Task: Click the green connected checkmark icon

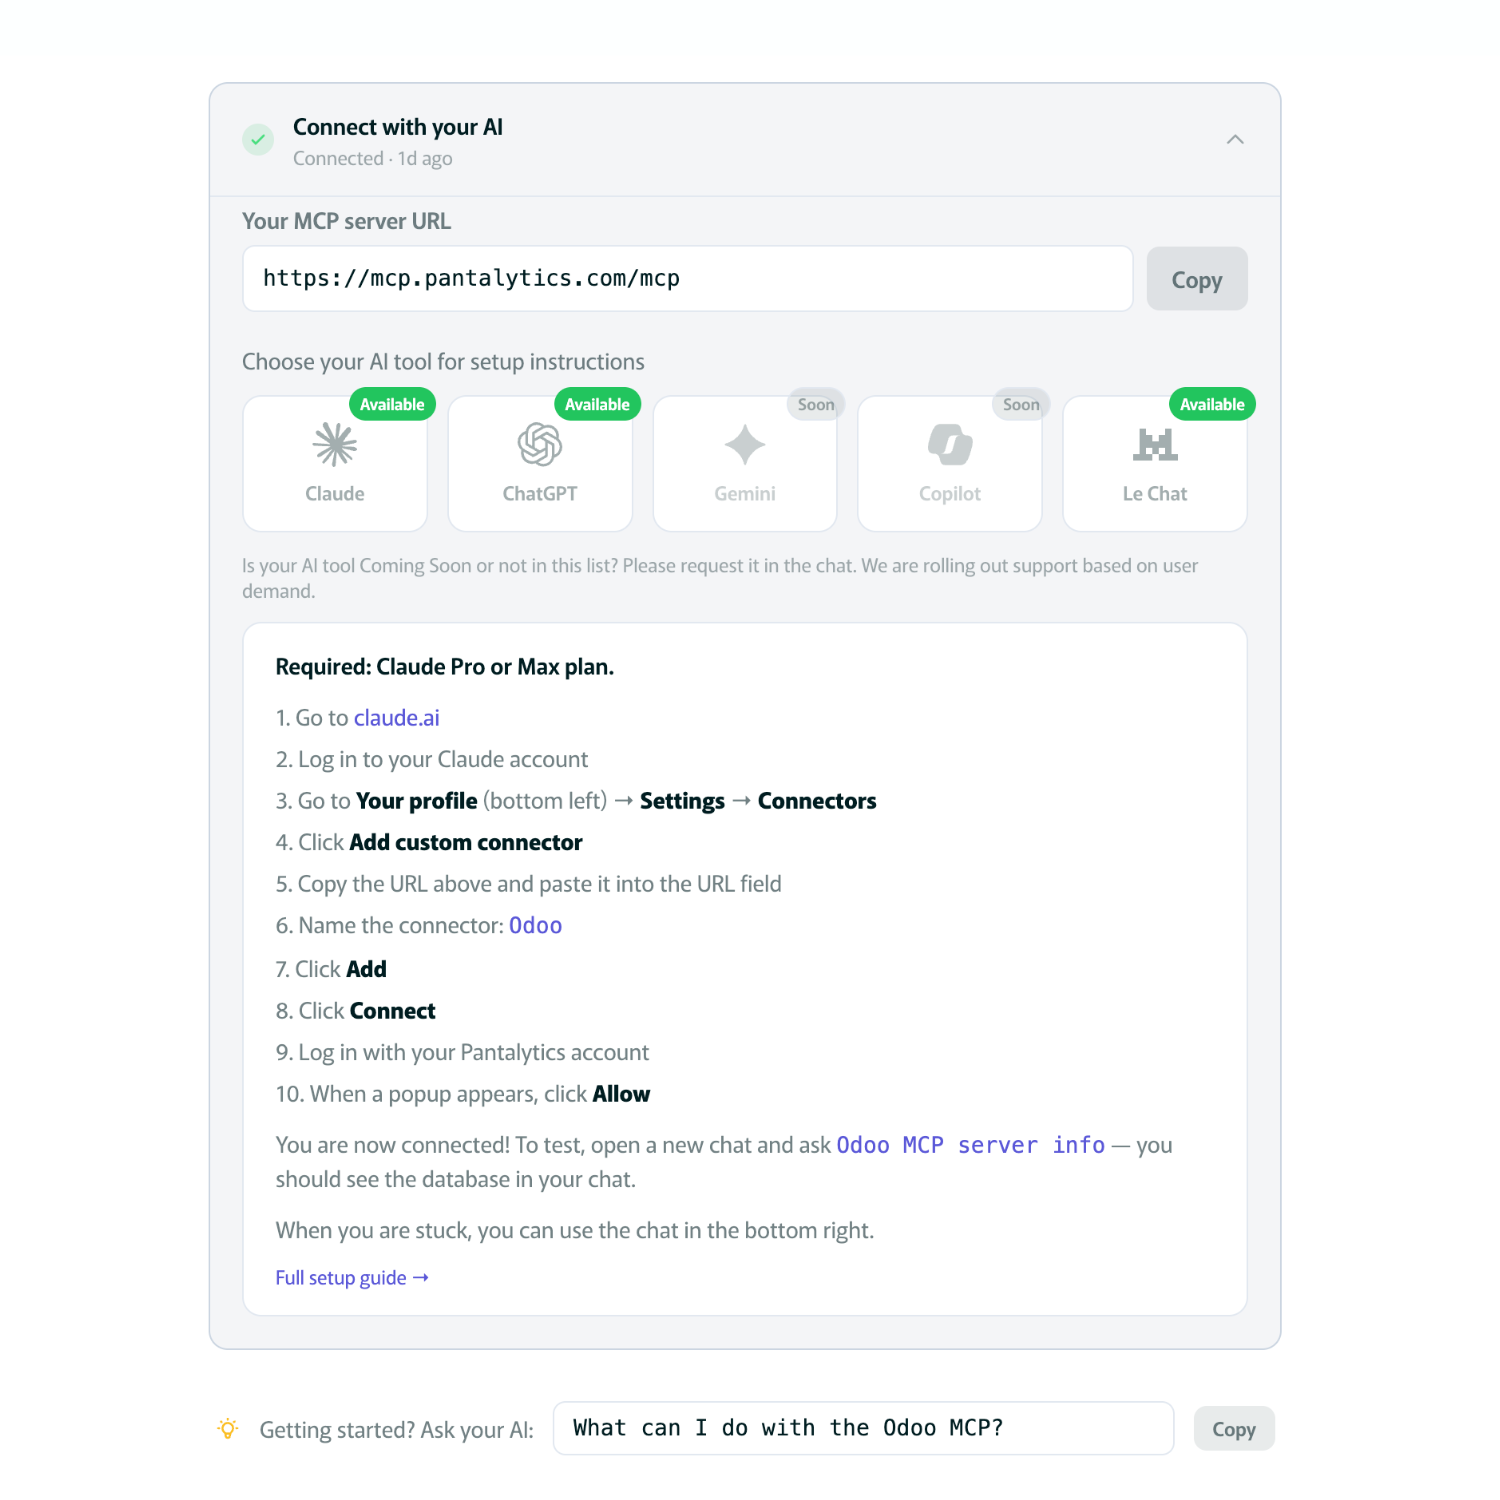Action: (x=258, y=140)
